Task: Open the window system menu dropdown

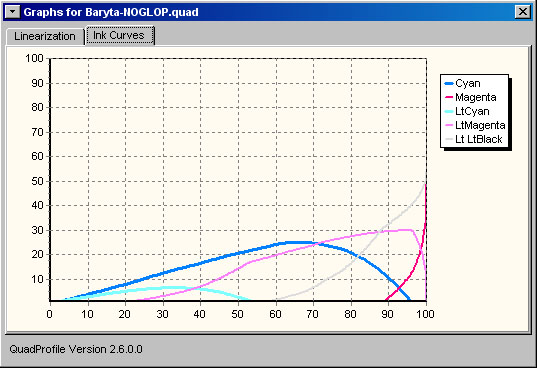Action: 13,12
